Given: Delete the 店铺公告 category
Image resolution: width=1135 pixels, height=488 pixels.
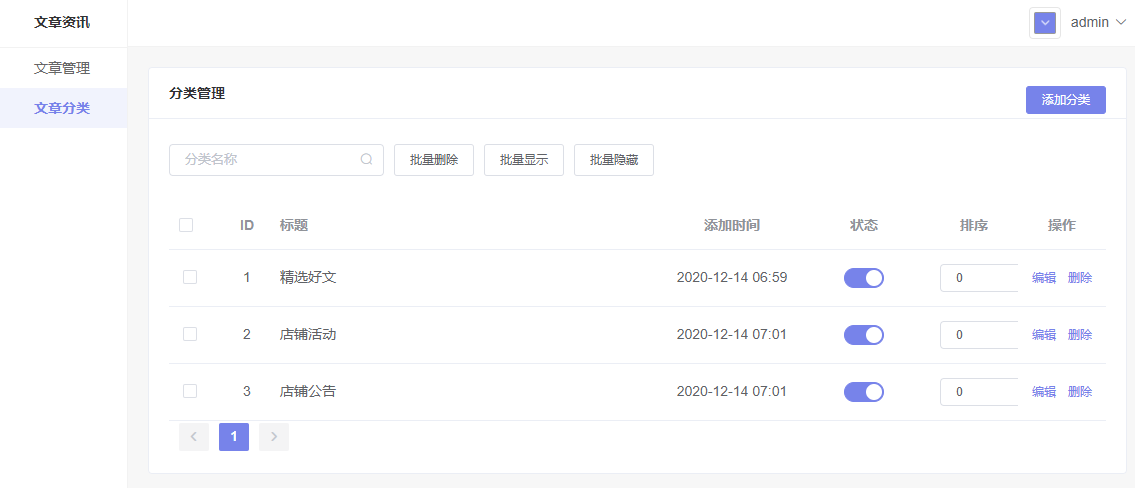Looking at the screenshot, I should [1080, 392].
